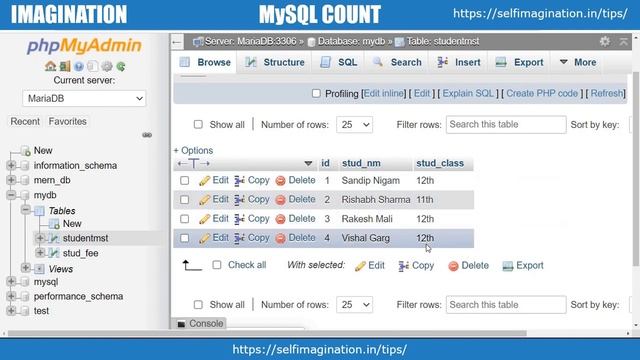Click With selected Edit pencil icon
The image size is (640, 360).
click(x=360, y=266)
